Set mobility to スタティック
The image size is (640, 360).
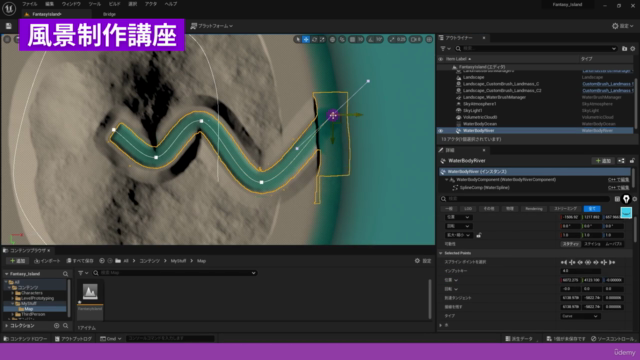point(571,244)
